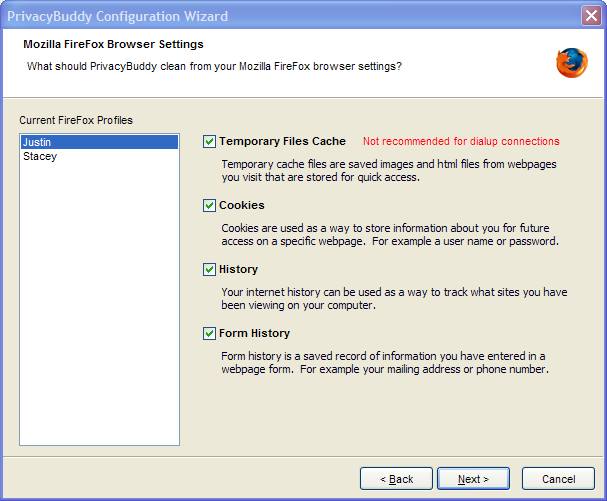Close the PrivacyBuddy Configuration Wizard window
This screenshot has width=607, height=501.
[x=591, y=16]
